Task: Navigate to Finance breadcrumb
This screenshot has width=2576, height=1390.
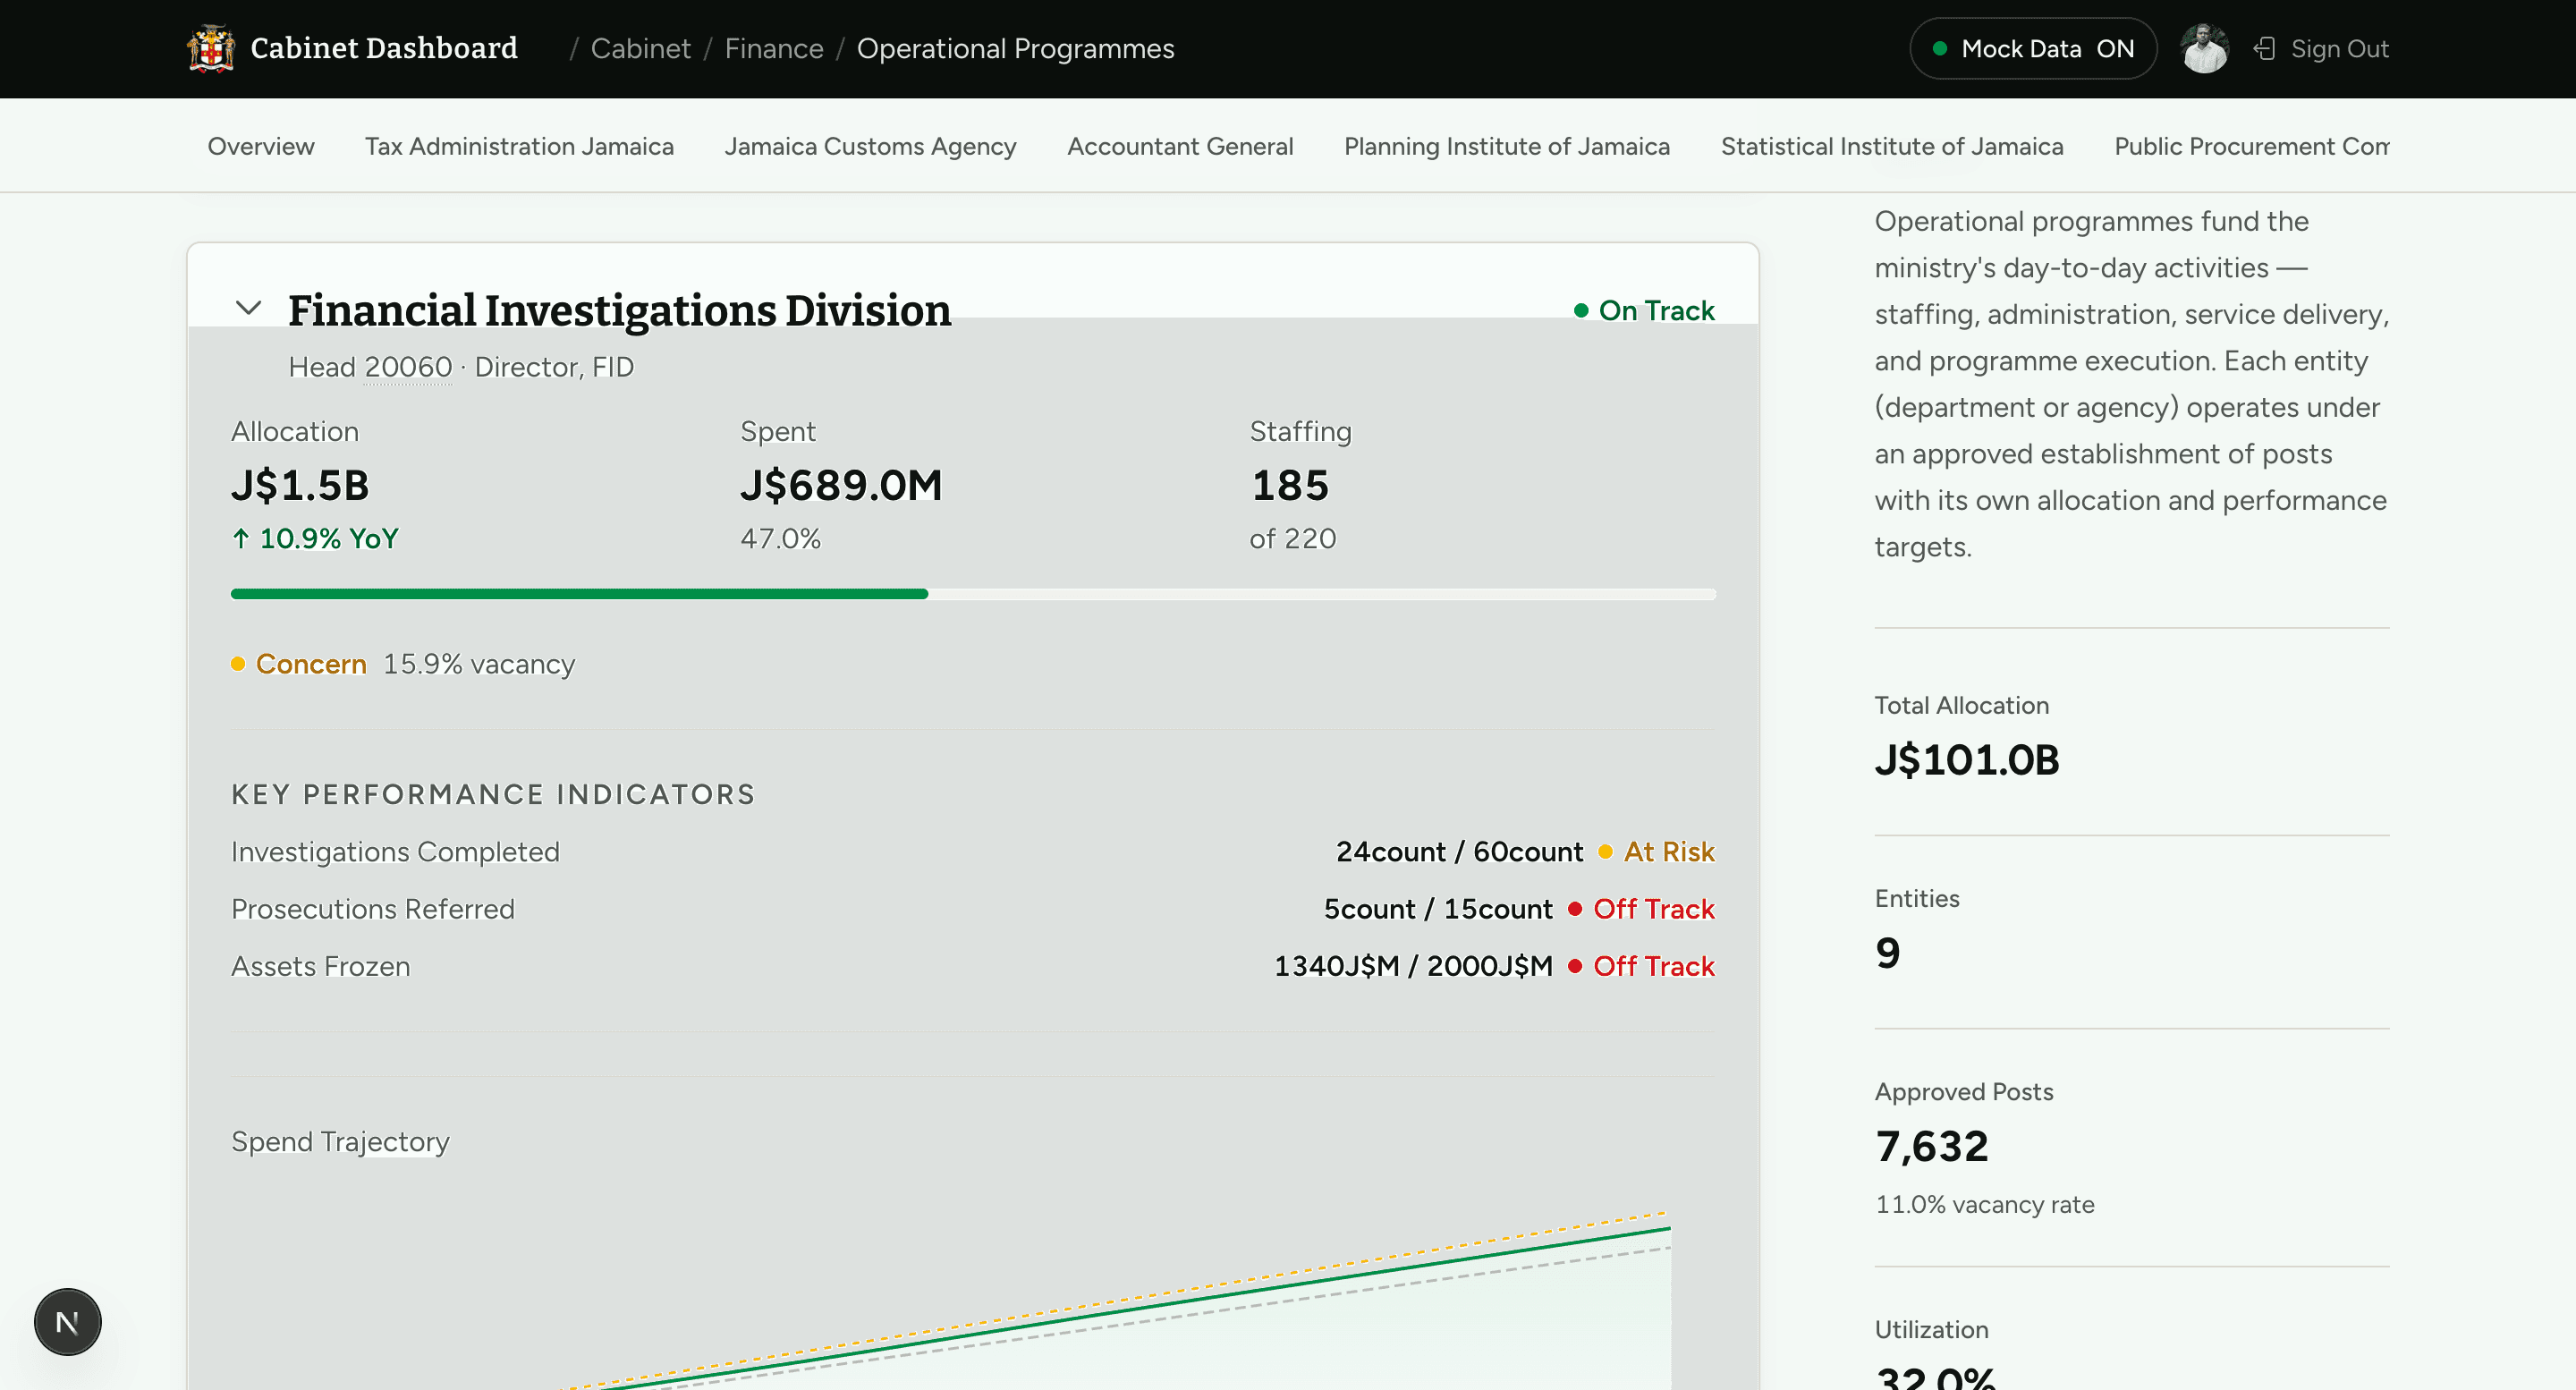Action: pyautogui.click(x=774, y=48)
